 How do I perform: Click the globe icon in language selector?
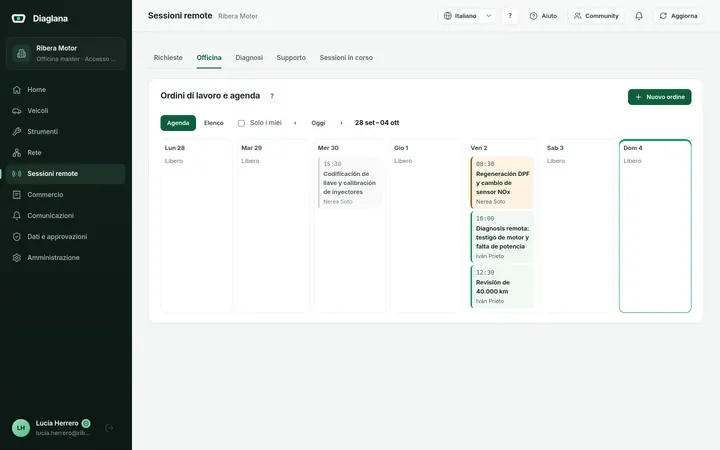coord(448,16)
